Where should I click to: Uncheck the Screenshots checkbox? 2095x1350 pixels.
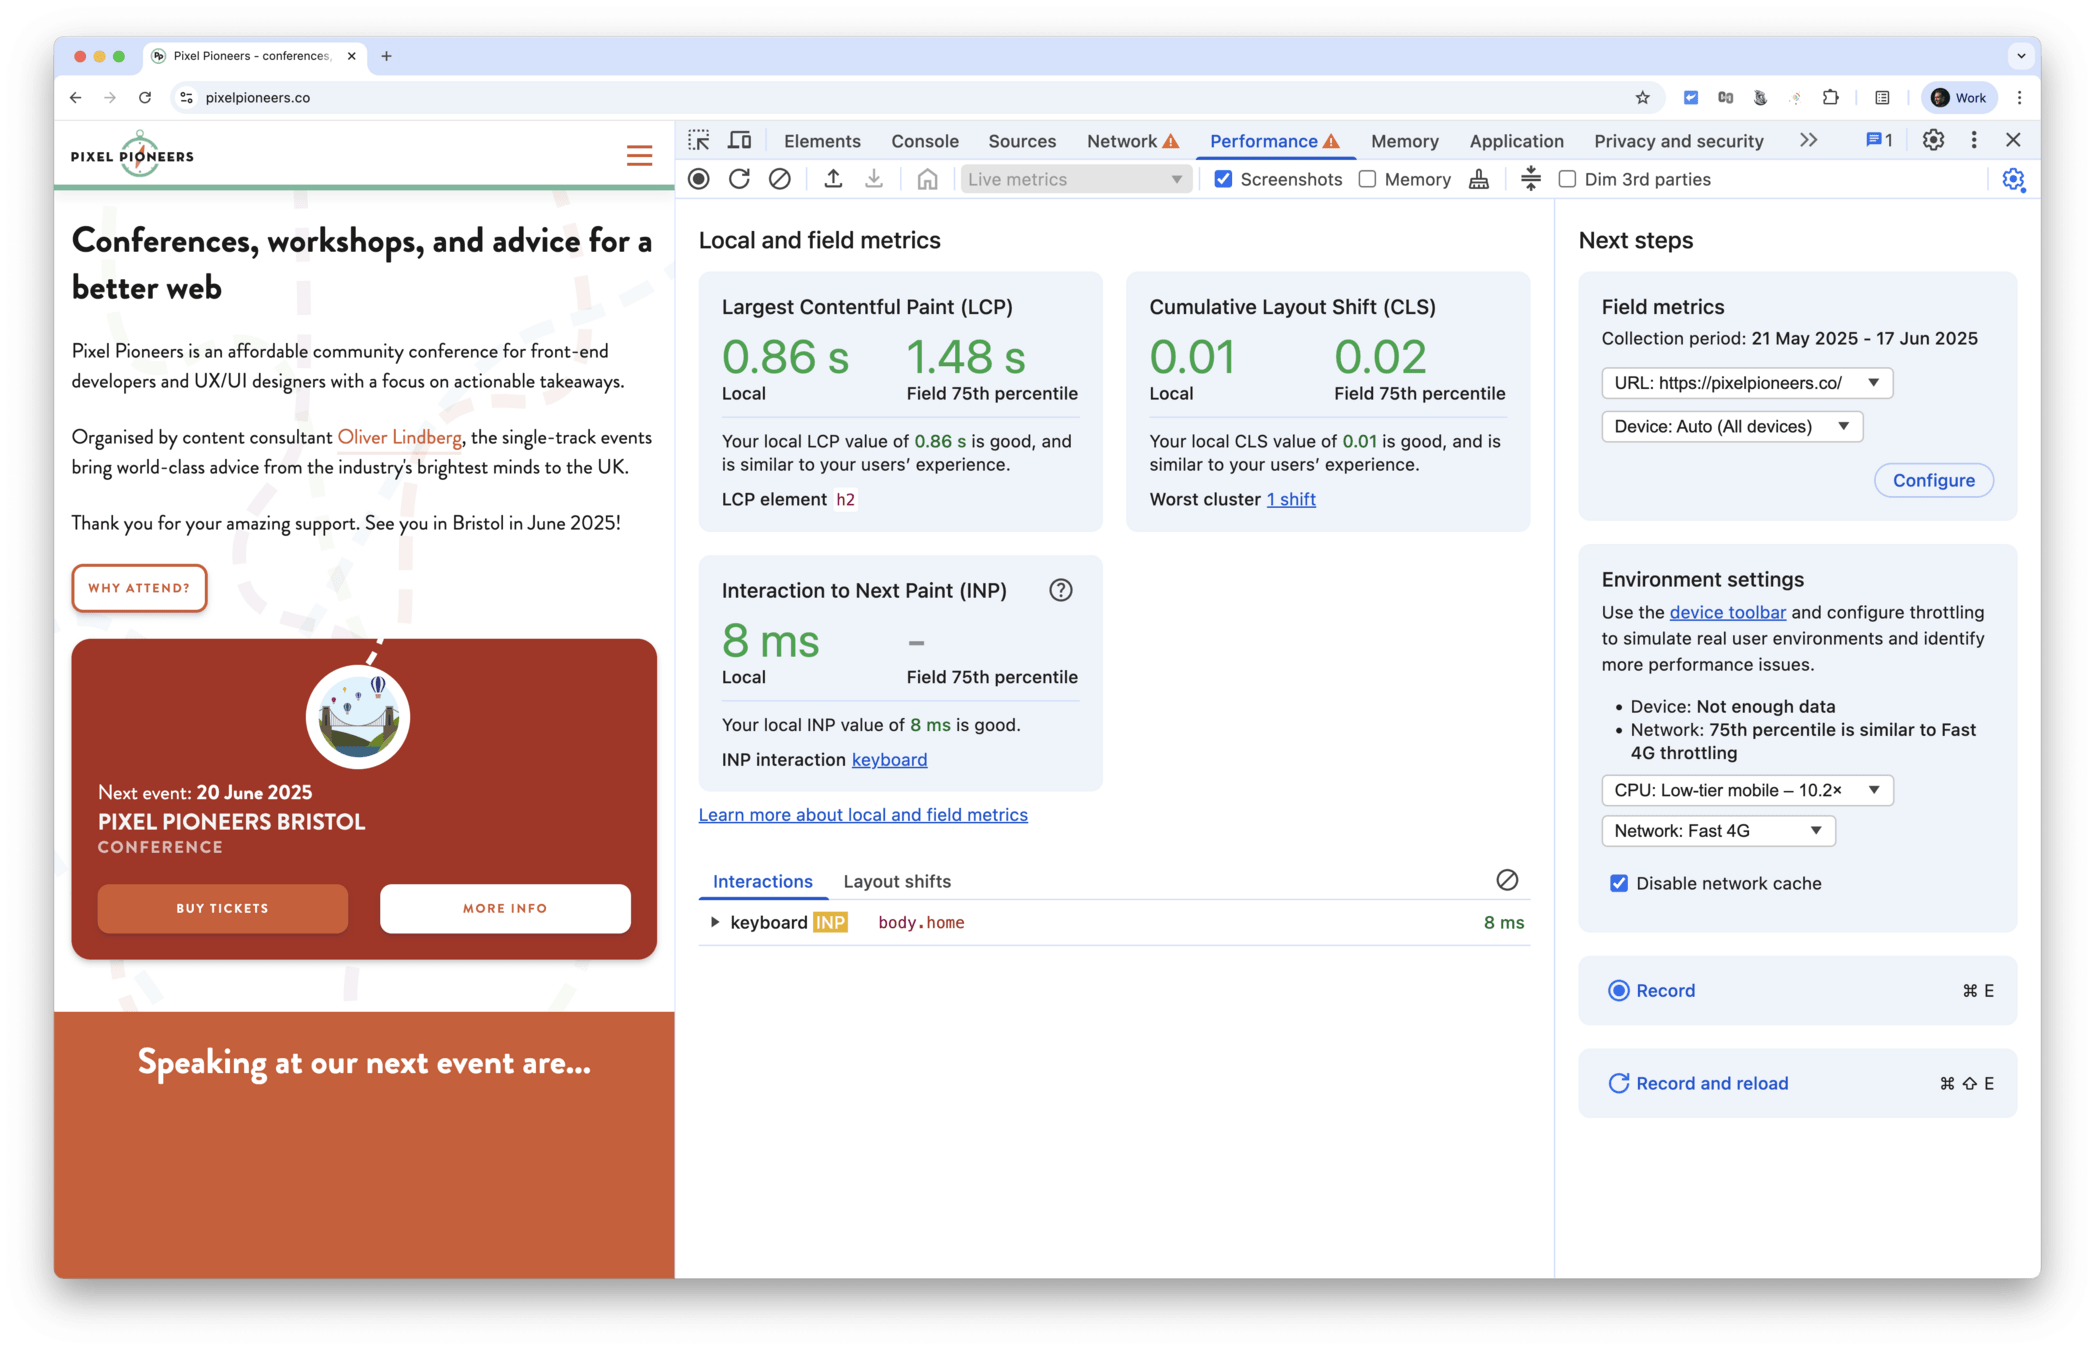[x=1223, y=179]
